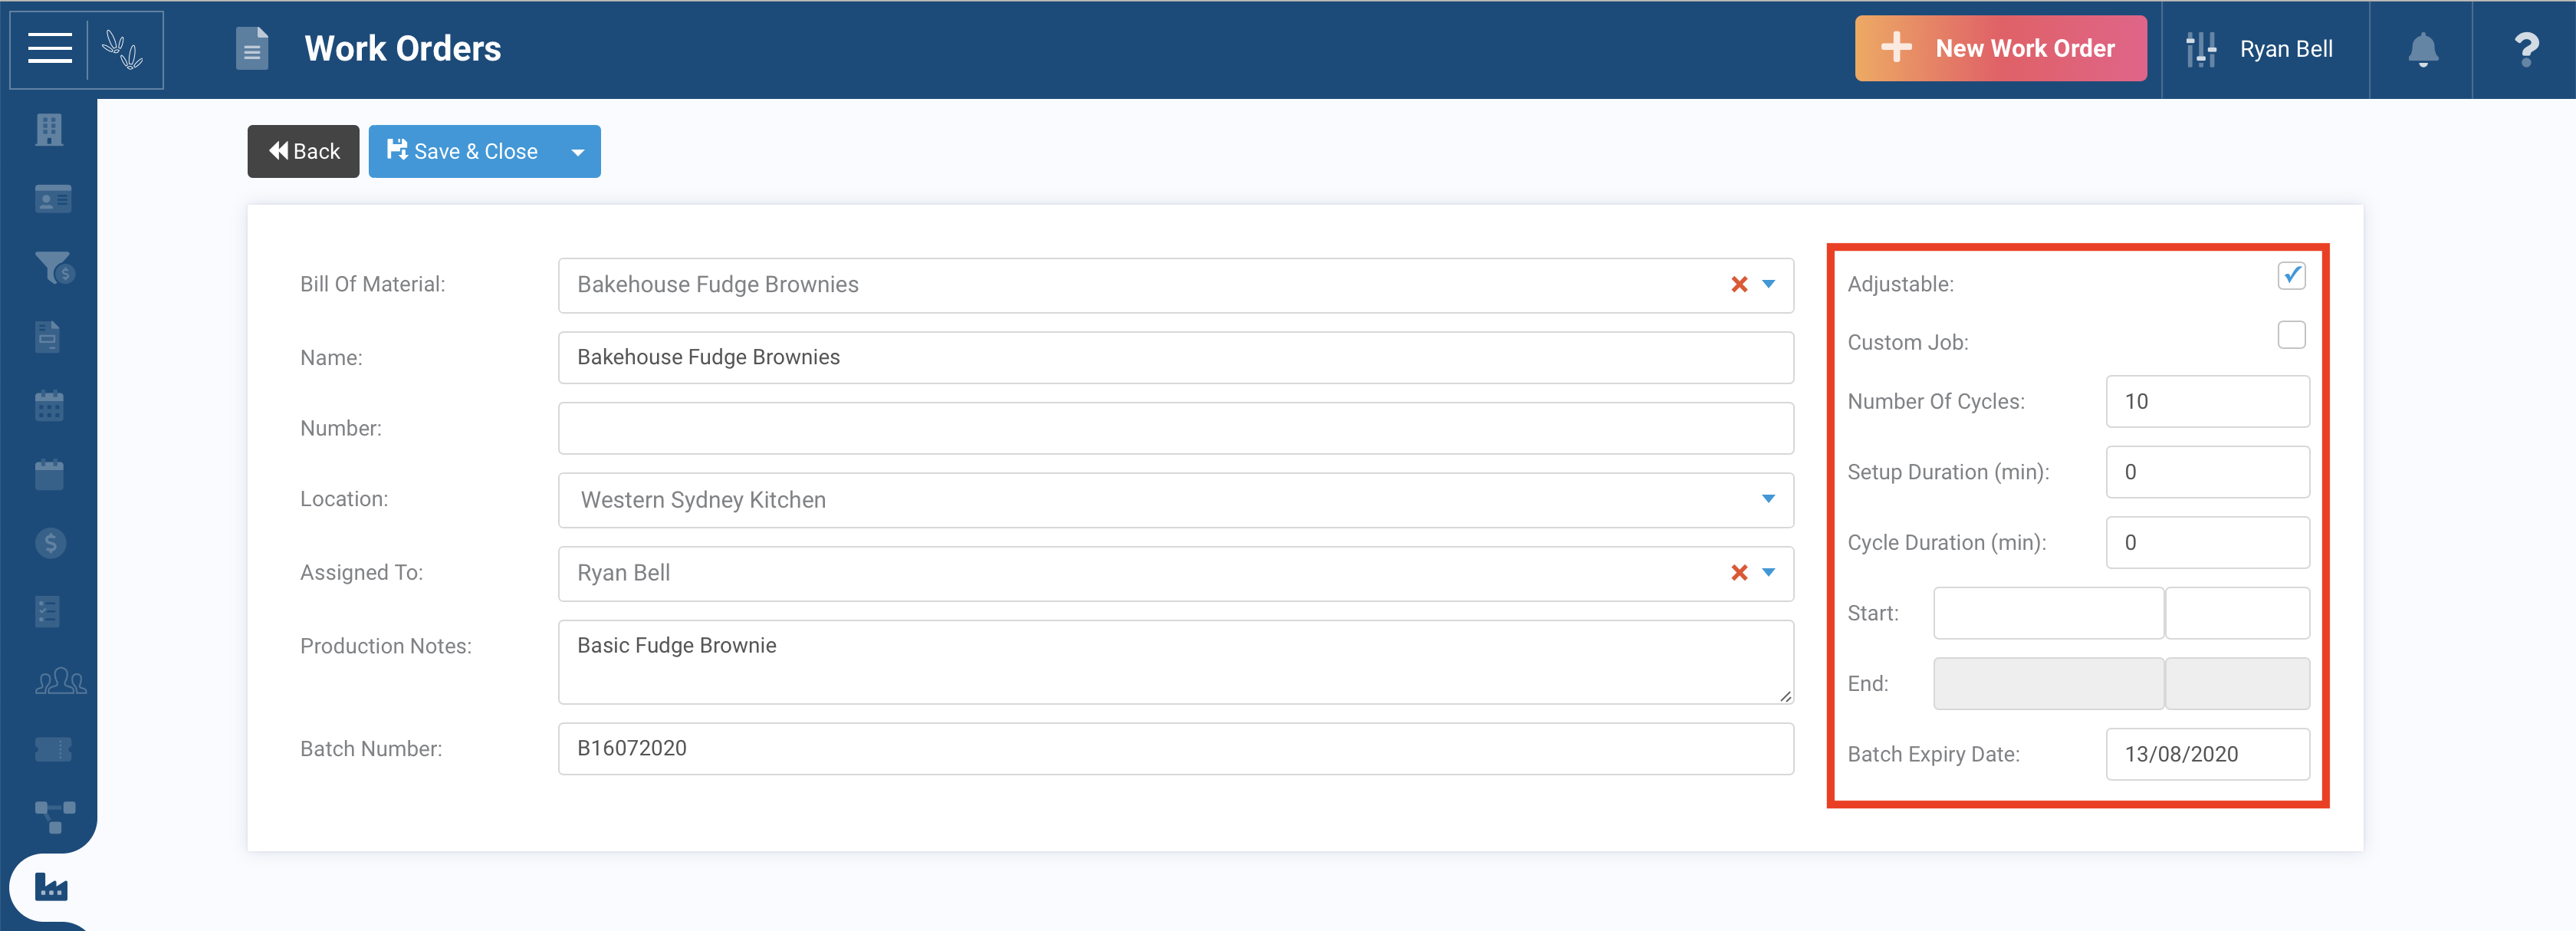The width and height of the screenshot is (2576, 931).
Task: Open the checklist sidebar icon
Action: [x=47, y=612]
